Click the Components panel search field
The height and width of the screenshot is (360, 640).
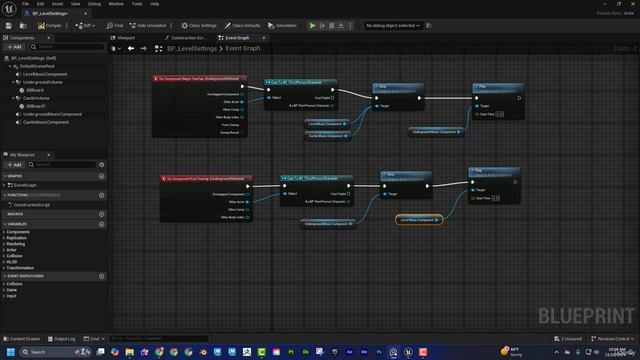[x=67, y=47]
